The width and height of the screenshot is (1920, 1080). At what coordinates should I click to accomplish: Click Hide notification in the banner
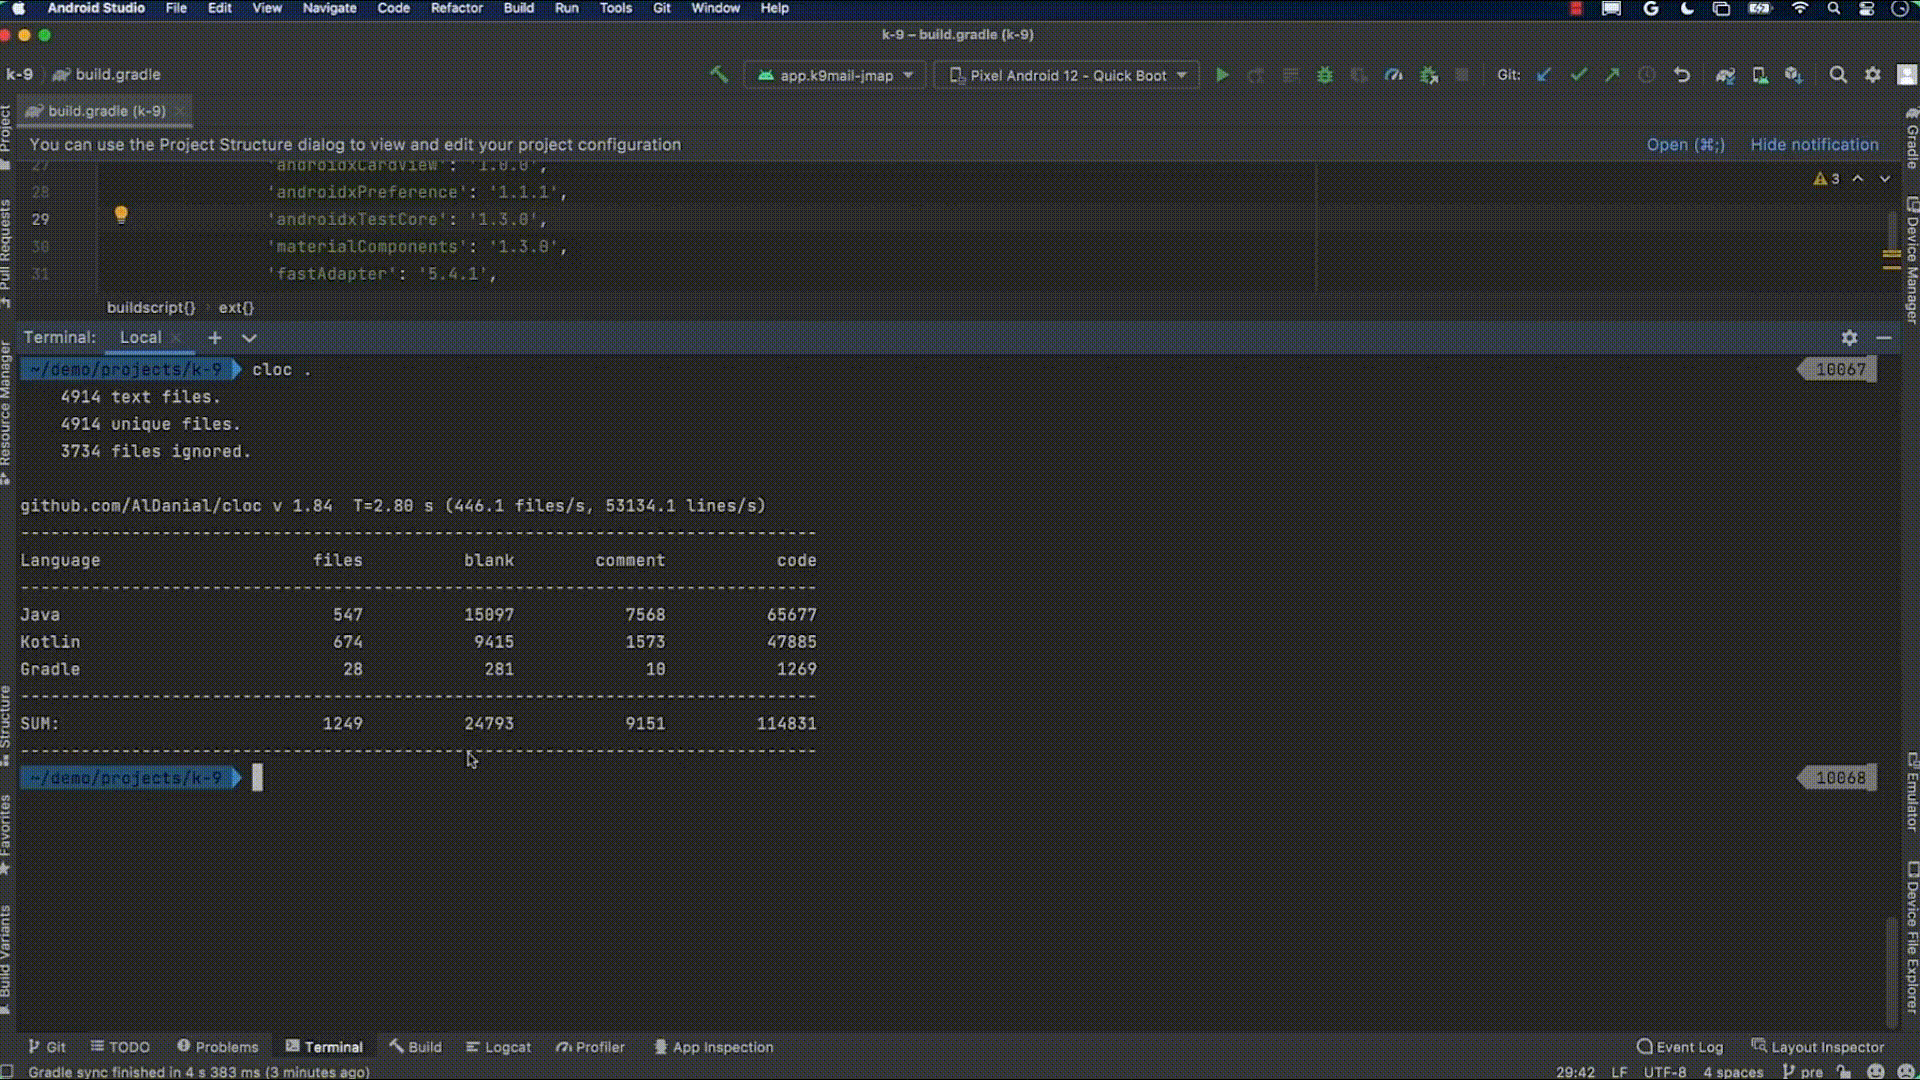pyautogui.click(x=1814, y=144)
